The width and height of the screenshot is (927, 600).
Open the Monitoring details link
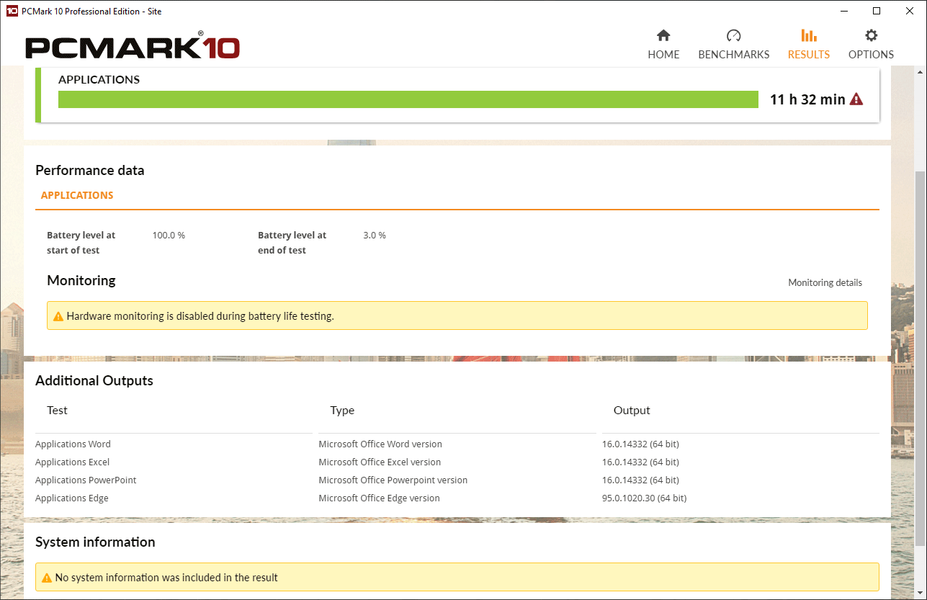[x=825, y=283]
